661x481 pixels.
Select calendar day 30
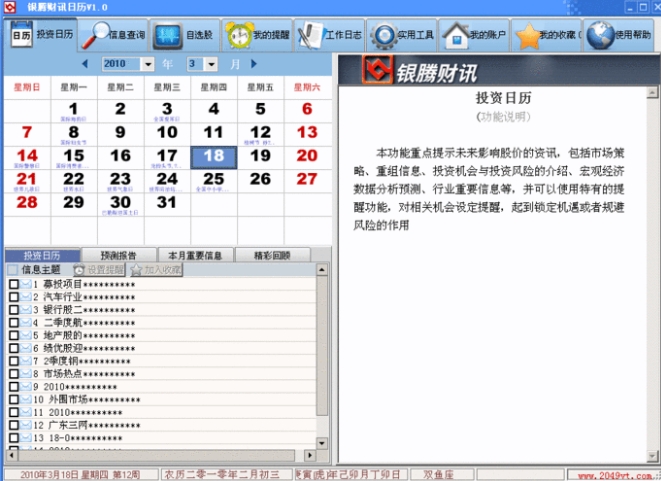[x=120, y=204]
